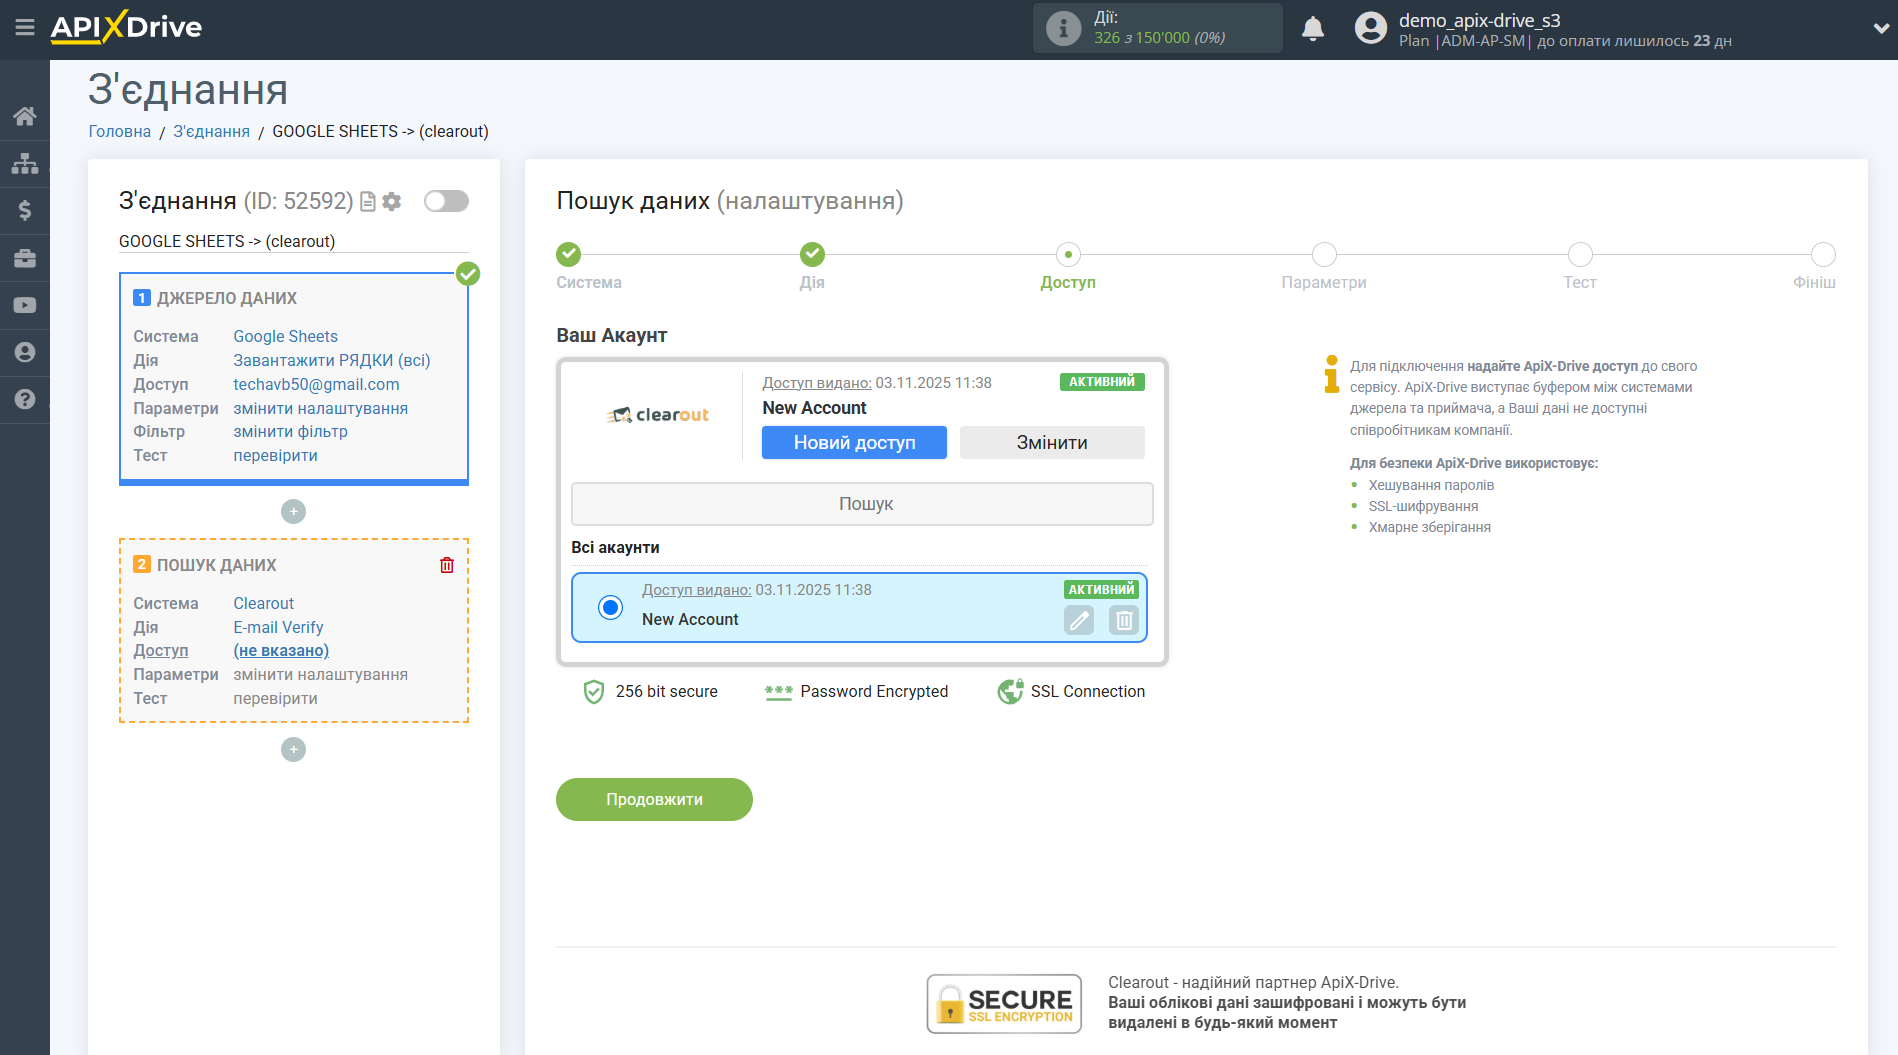Click the Змінити button

(1051, 442)
